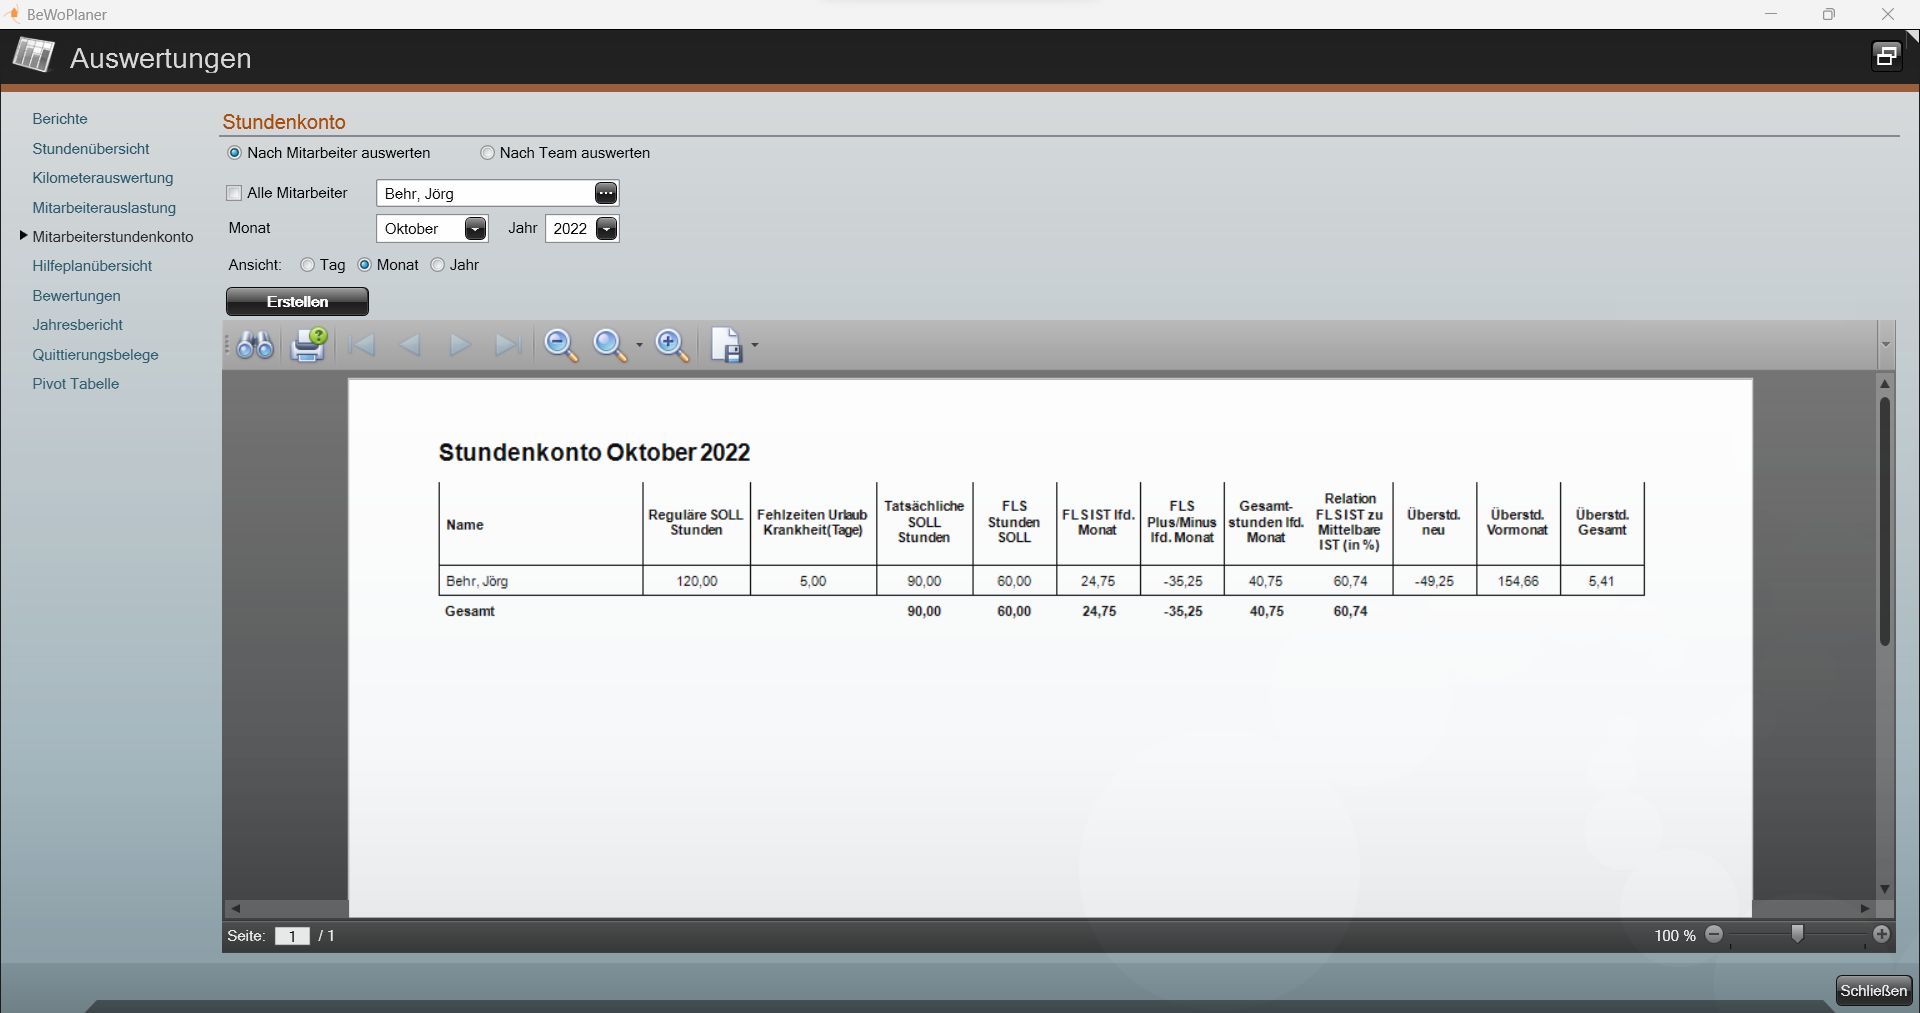Click the scroll down arrow

(1885, 889)
